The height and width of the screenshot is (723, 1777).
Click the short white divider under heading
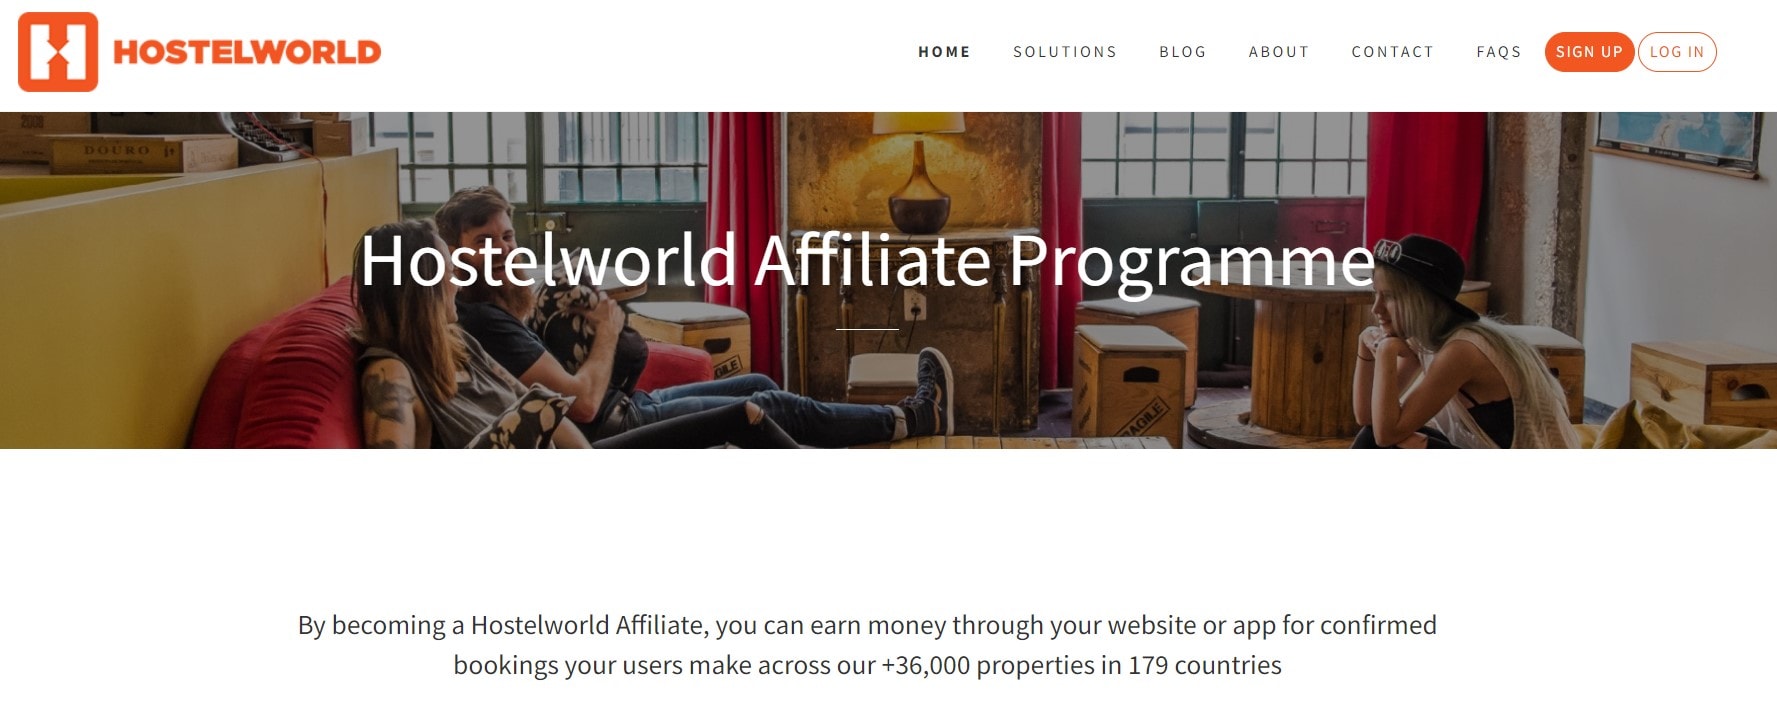(x=867, y=328)
